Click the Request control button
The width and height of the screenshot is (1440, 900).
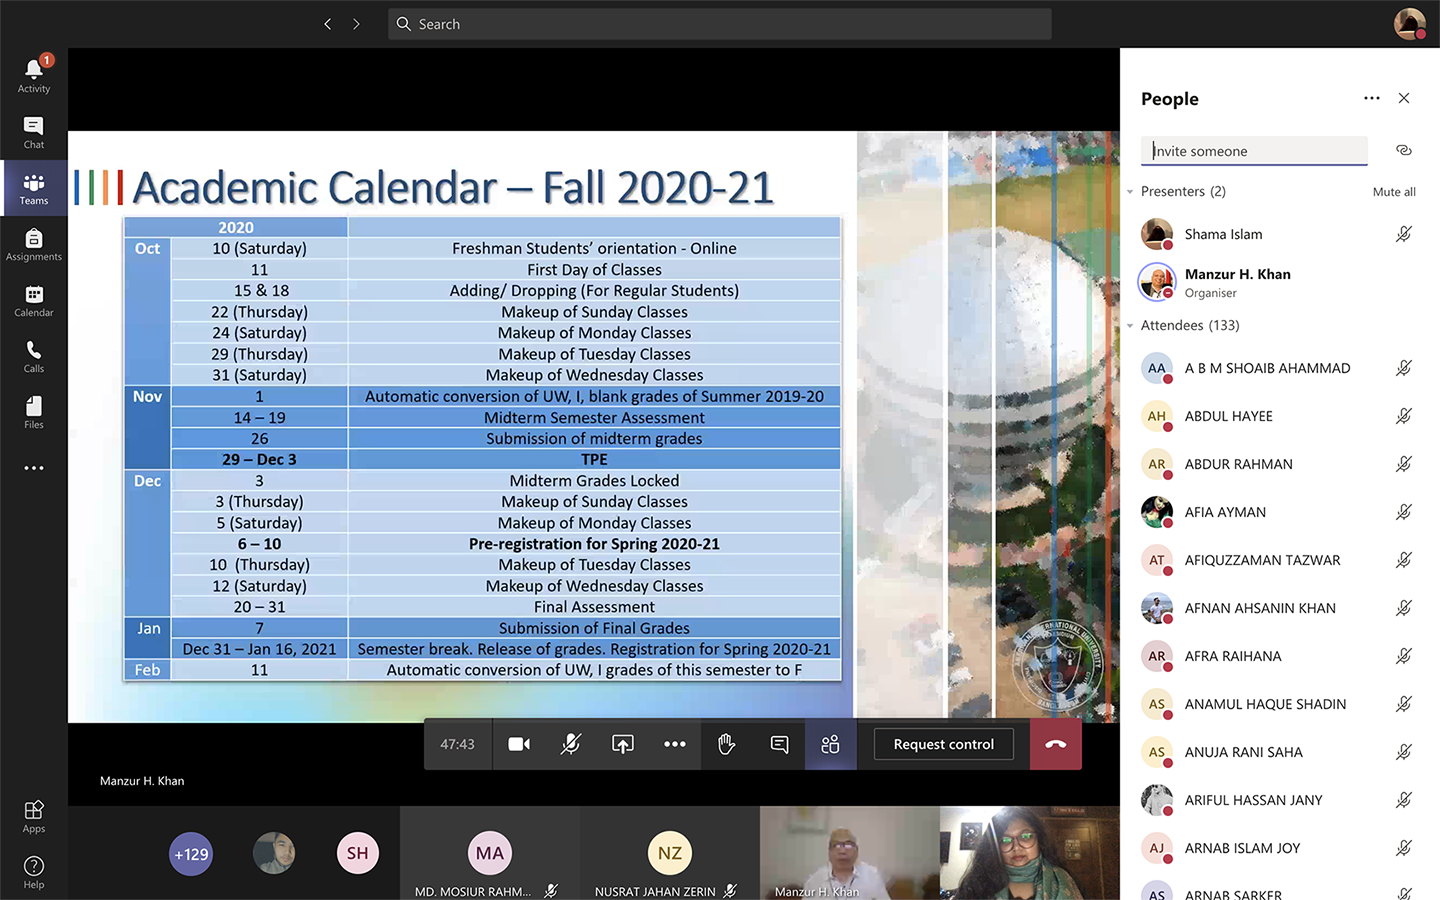pyautogui.click(x=943, y=744)
